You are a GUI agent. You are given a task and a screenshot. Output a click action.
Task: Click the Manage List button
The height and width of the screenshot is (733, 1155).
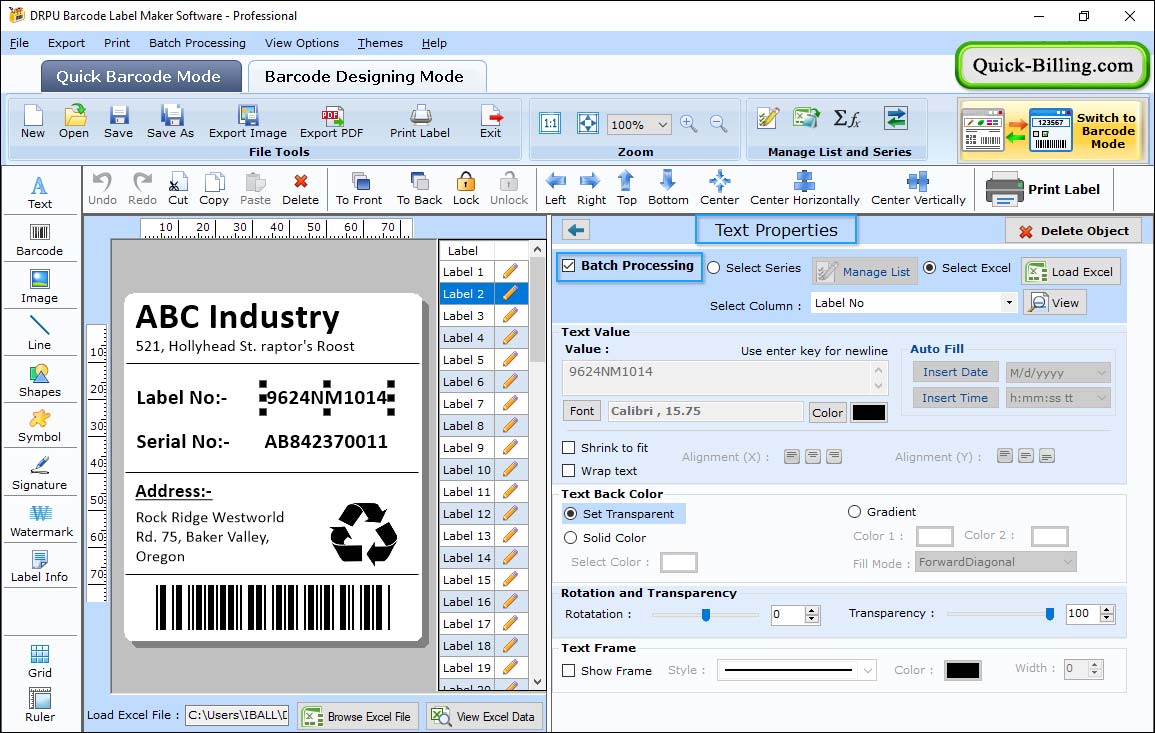[864, 272]
